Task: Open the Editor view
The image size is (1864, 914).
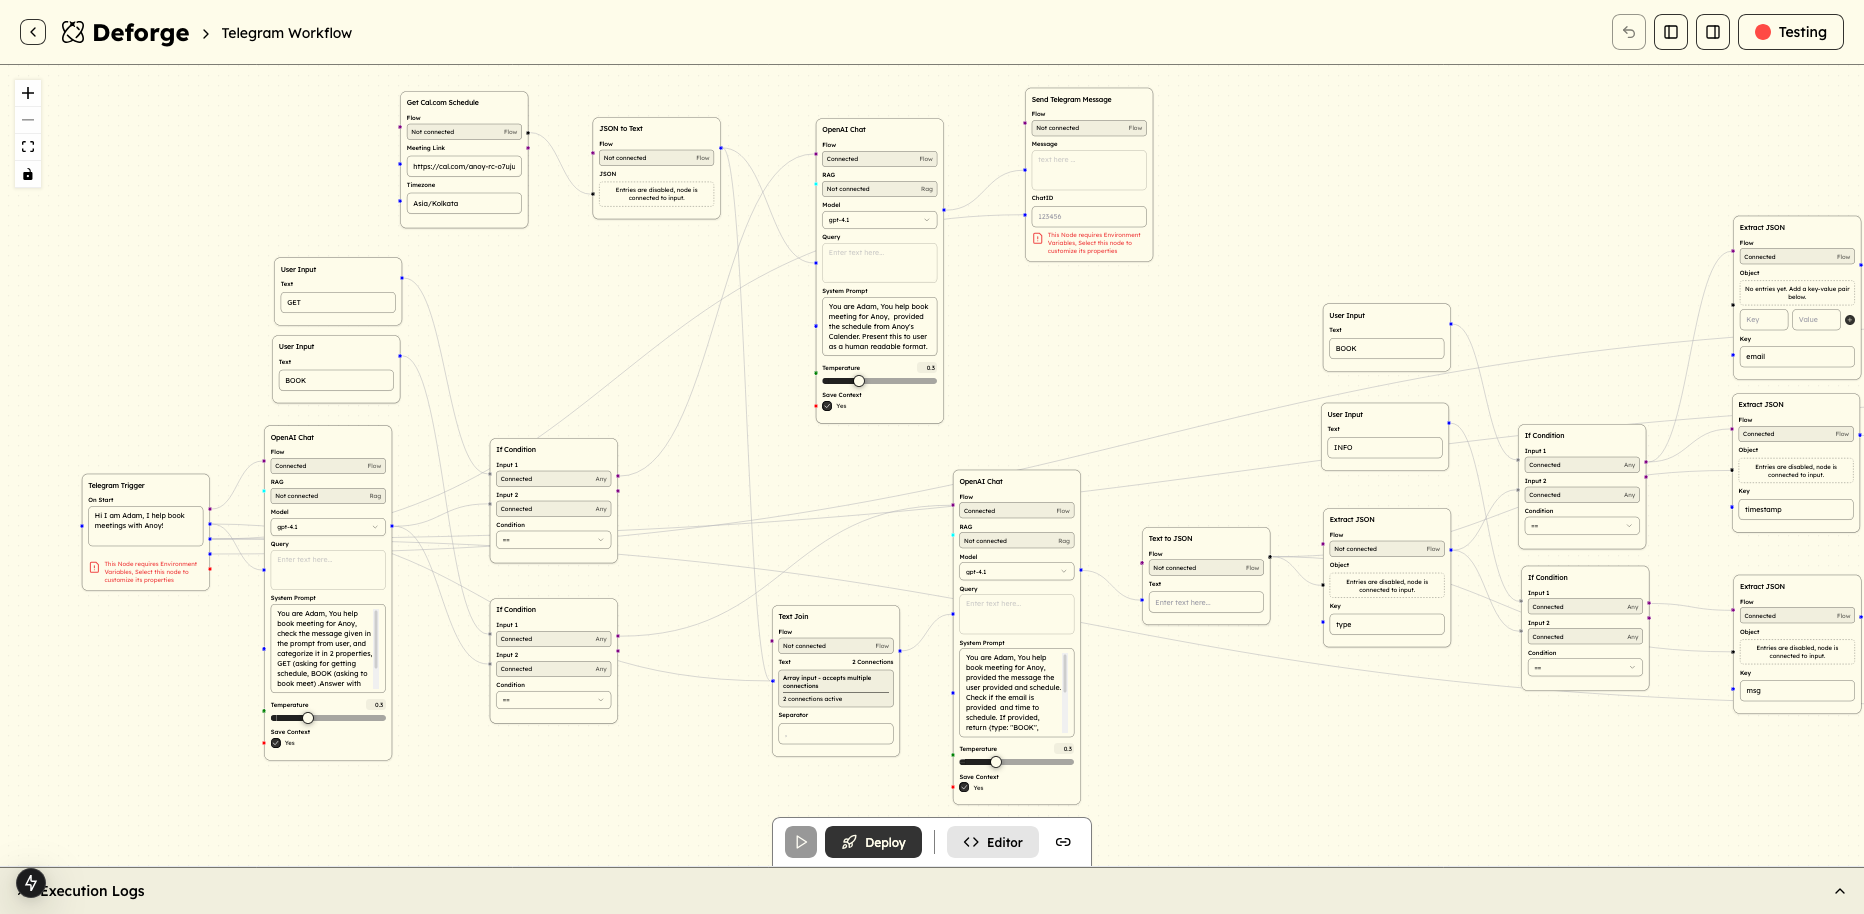Action: pos(993,842)
